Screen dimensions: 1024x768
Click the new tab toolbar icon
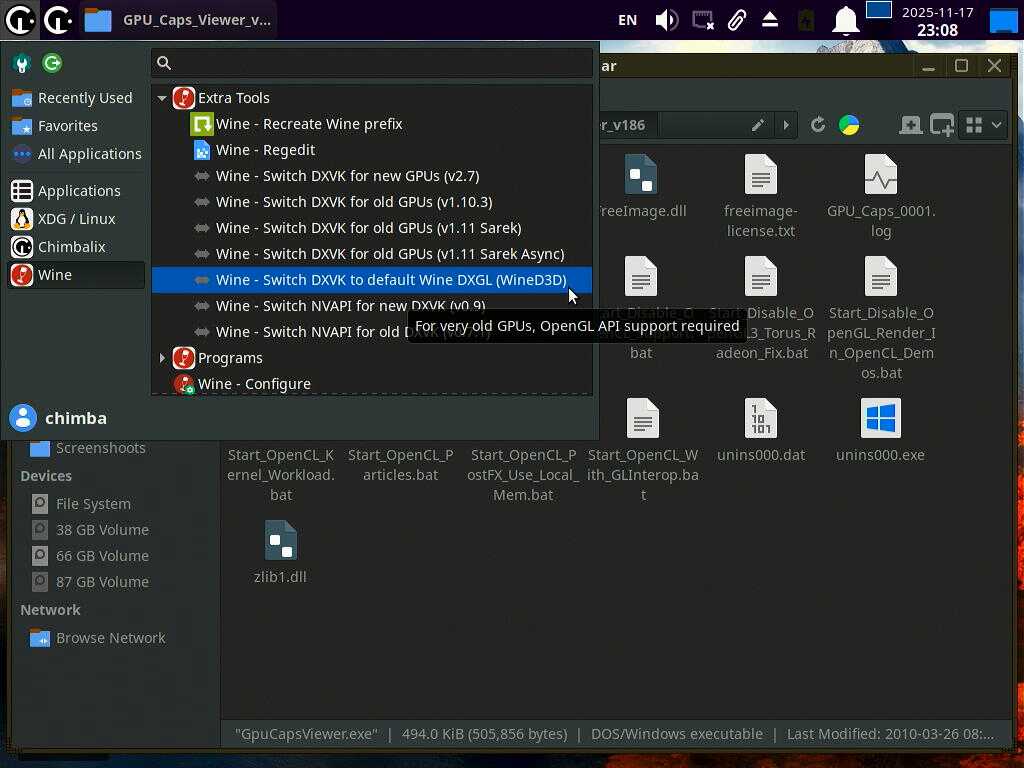[910, 125]
